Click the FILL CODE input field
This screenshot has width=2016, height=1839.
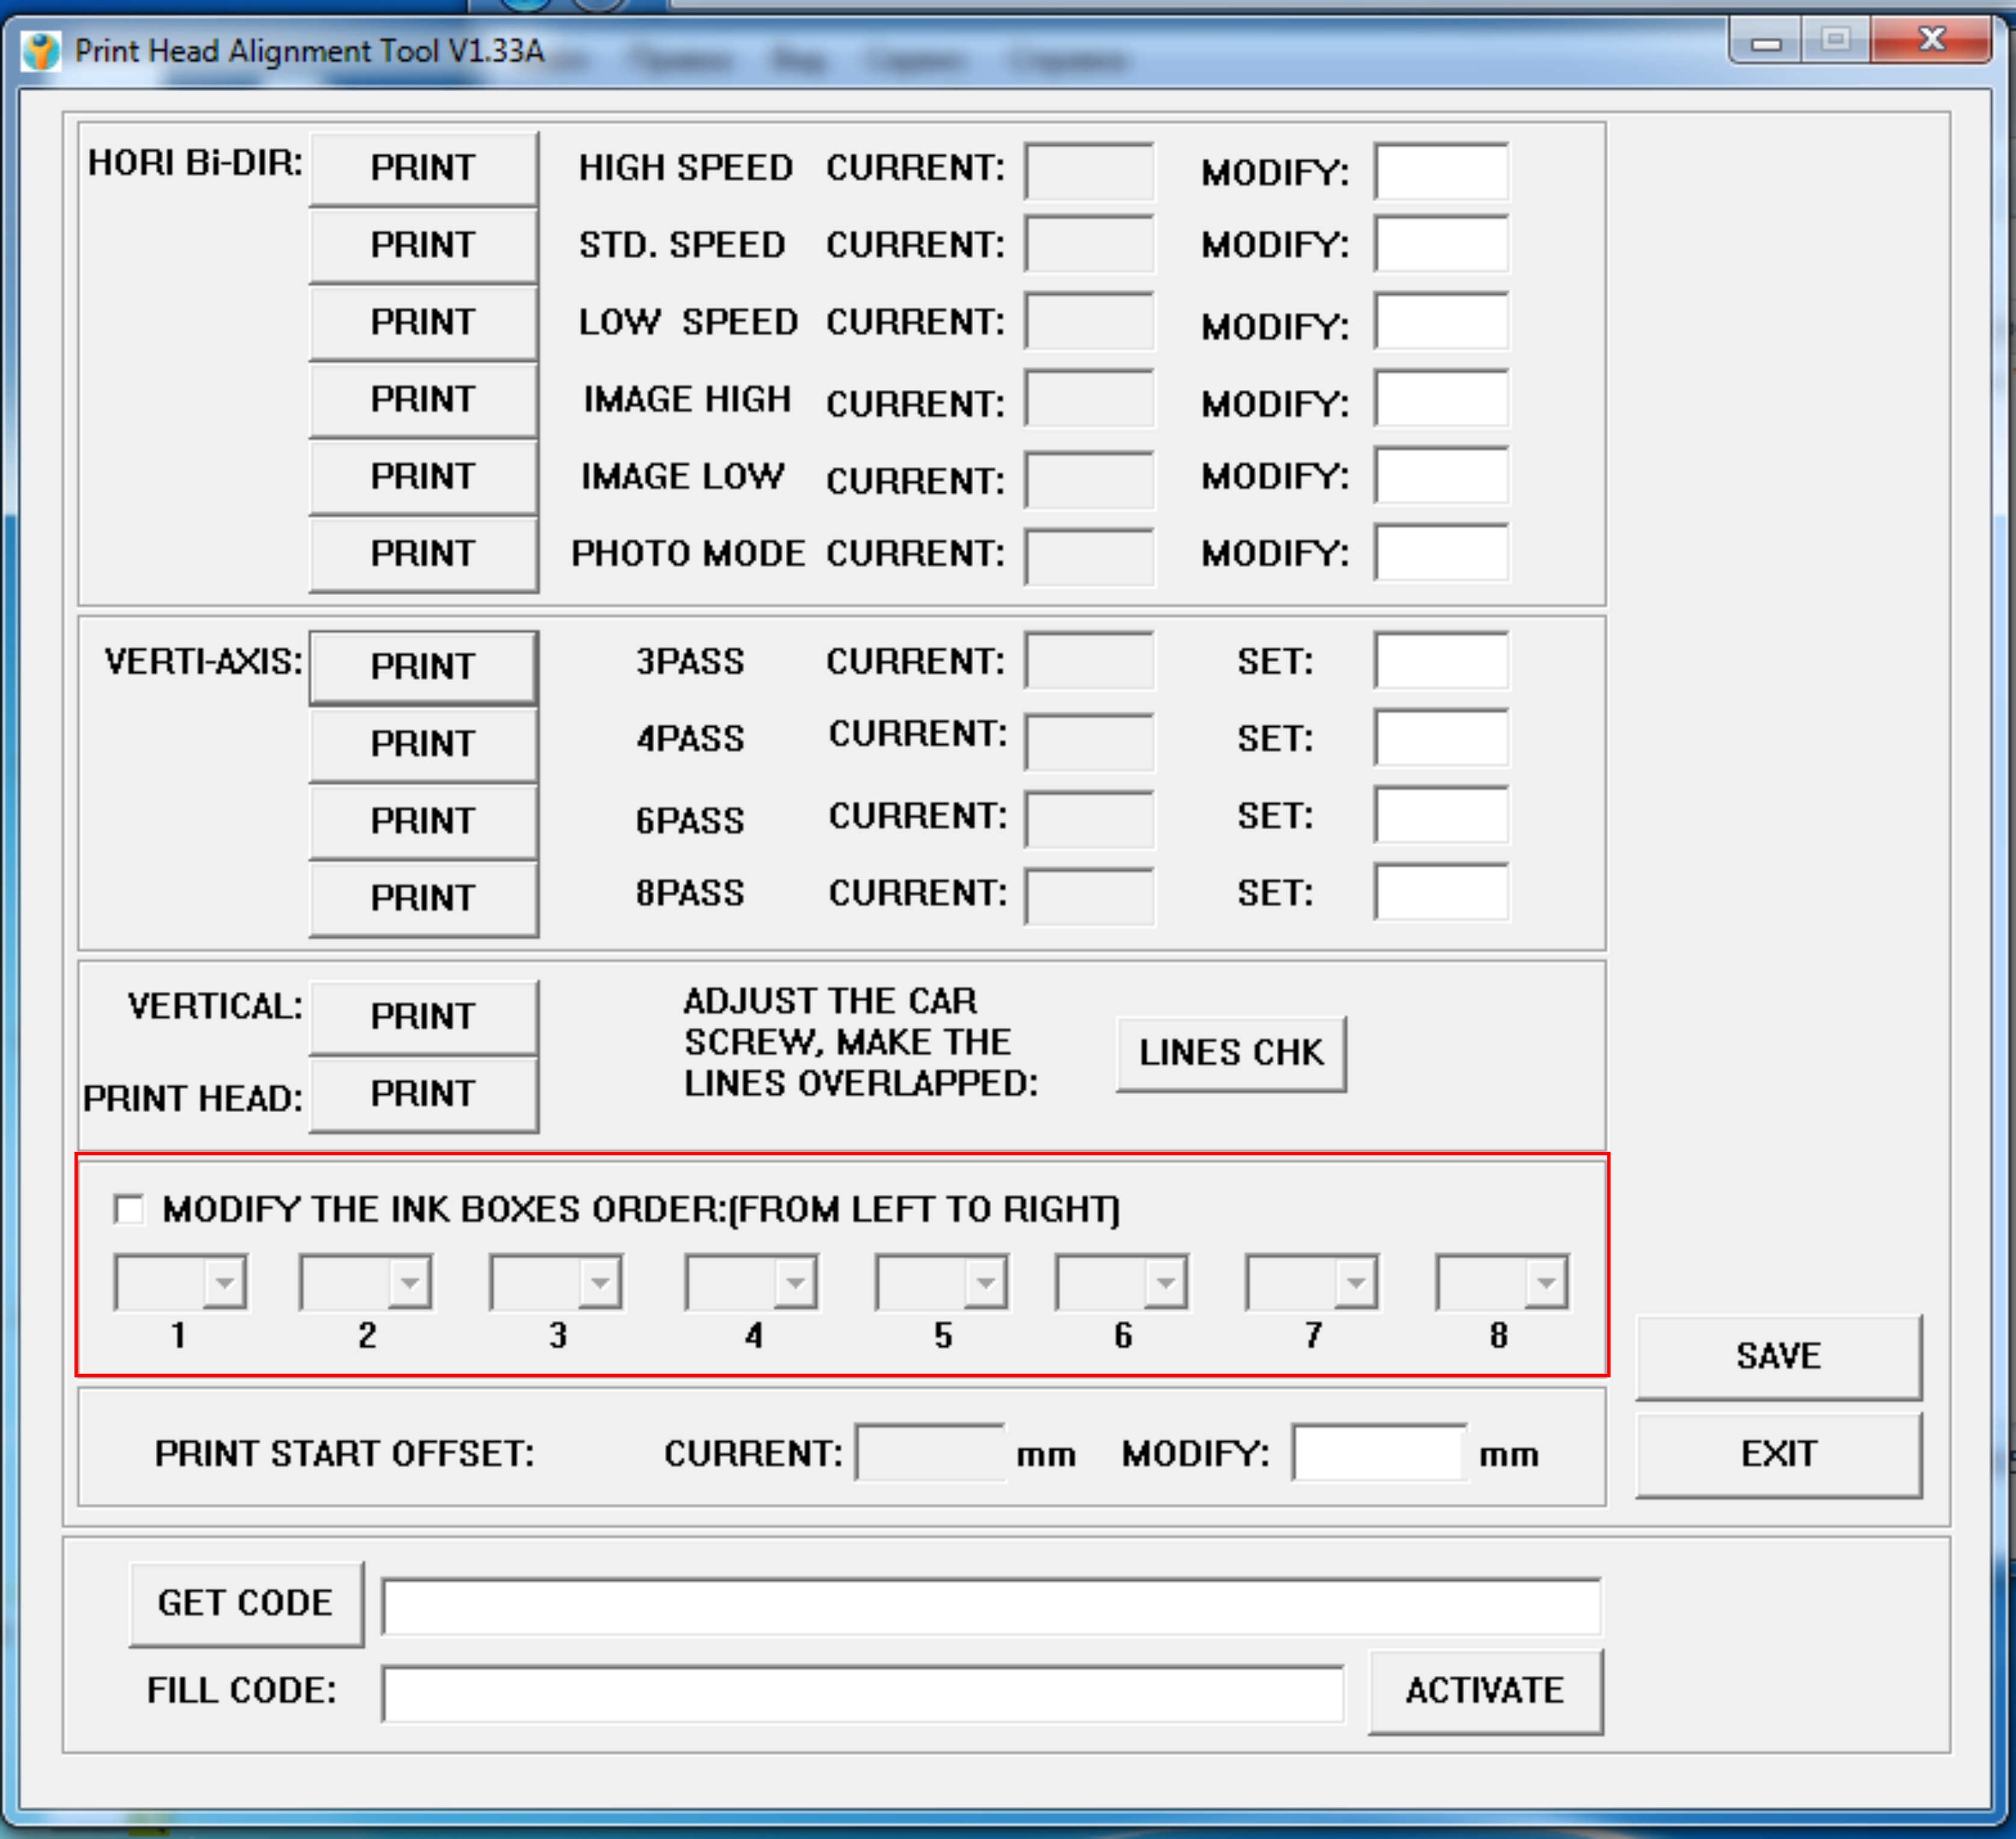pyautogui.click(x=862, y=1693)
